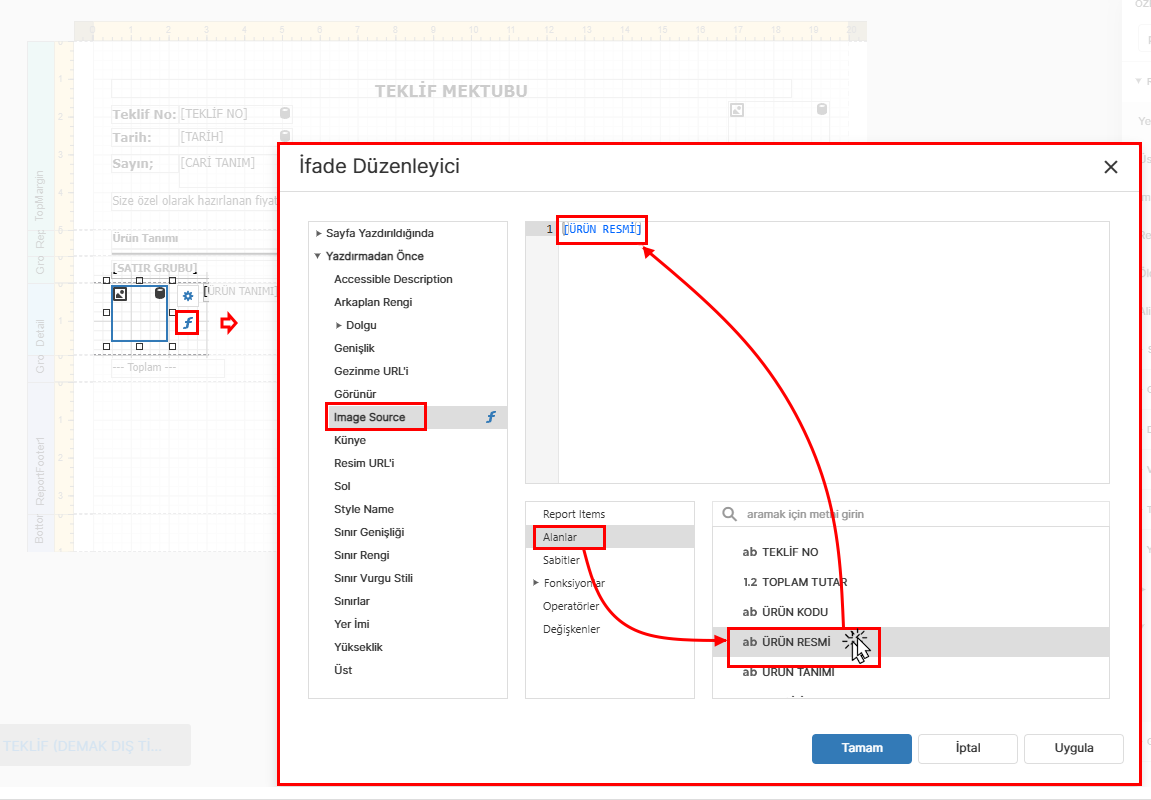Select Genişlik property
The height and width of the screenshot is (800, 1151).
pyautogui.click(x=355, y=348)
